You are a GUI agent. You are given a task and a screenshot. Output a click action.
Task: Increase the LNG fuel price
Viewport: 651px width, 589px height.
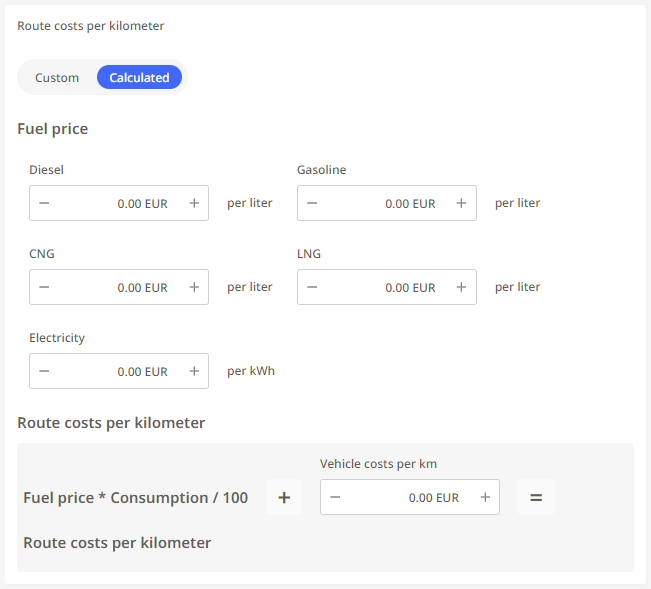click(x=461, y=287)
